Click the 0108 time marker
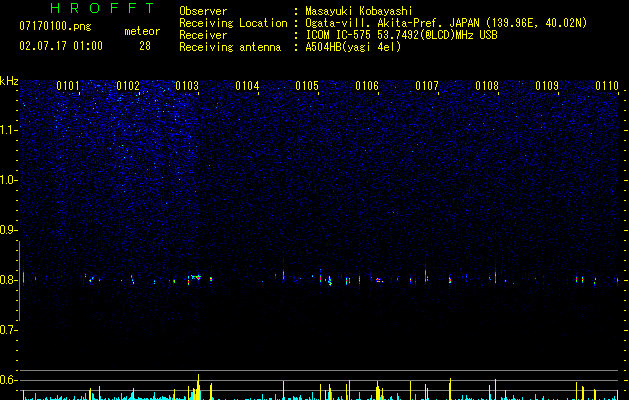Screen dimensions: 629x400 [x=487, y=86]
